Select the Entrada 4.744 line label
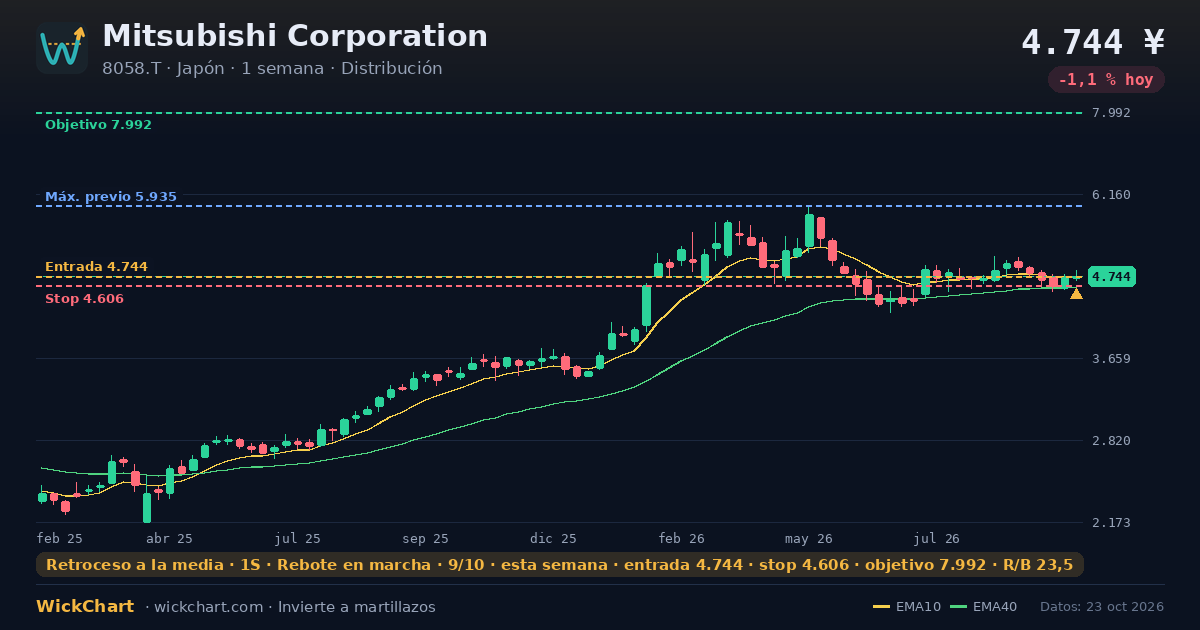 96,267
